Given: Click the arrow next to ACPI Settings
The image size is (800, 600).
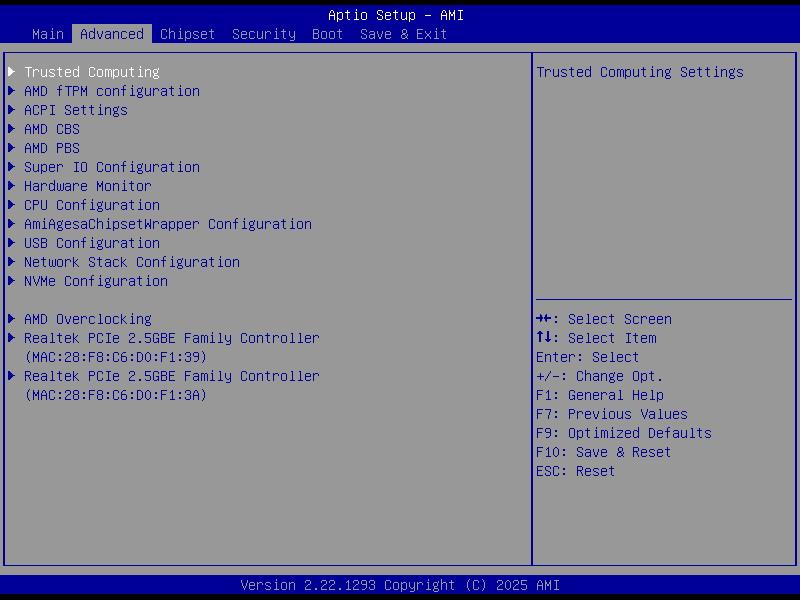Looking at the screenshot, I should (x=12, y=110).
